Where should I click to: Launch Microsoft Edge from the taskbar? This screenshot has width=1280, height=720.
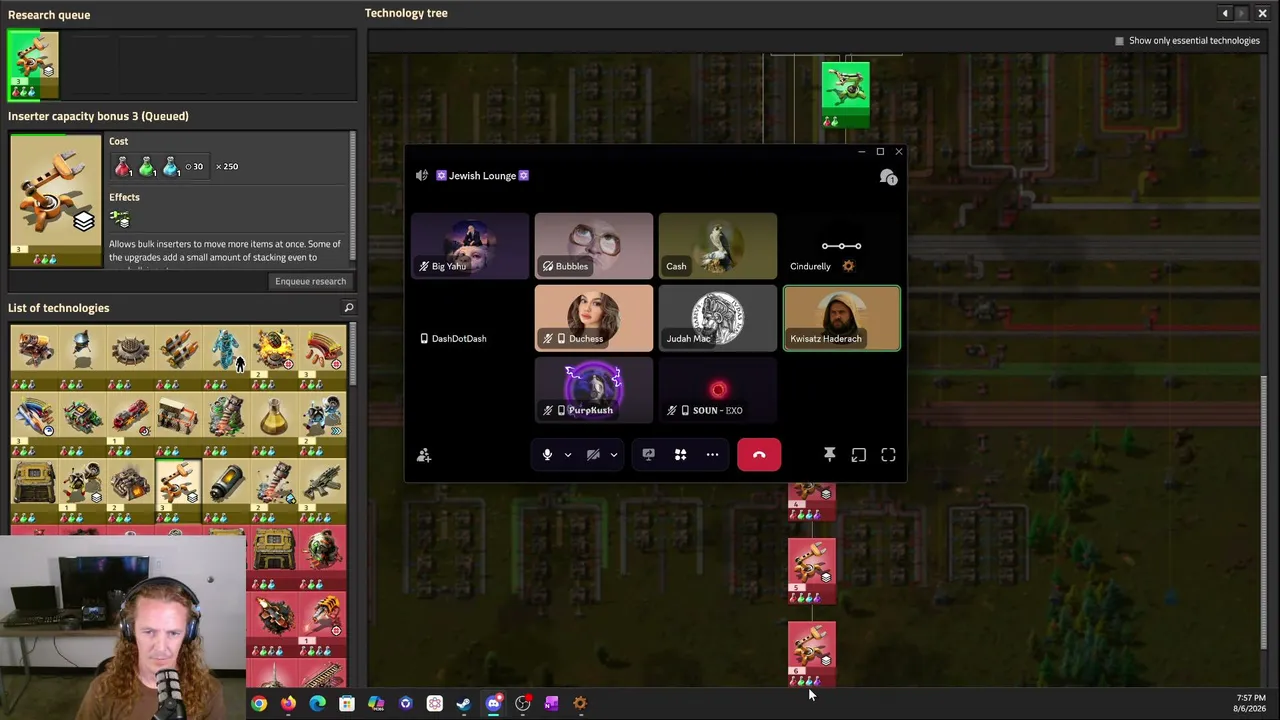317,704
